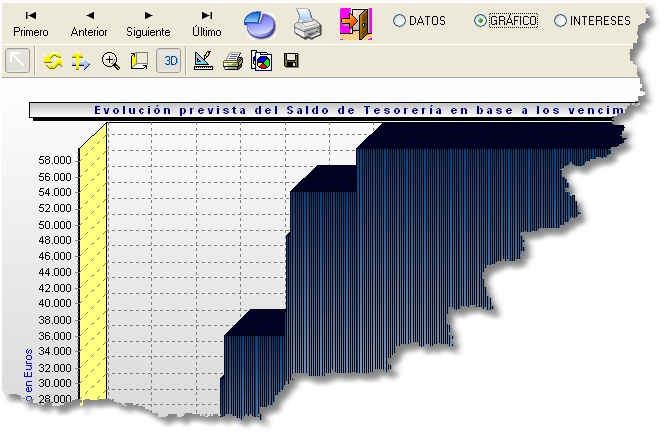The width and height of the screenshot is (664, 439).
Task: Activate the chart rotate tool
Action: click(x=53, y=61)
